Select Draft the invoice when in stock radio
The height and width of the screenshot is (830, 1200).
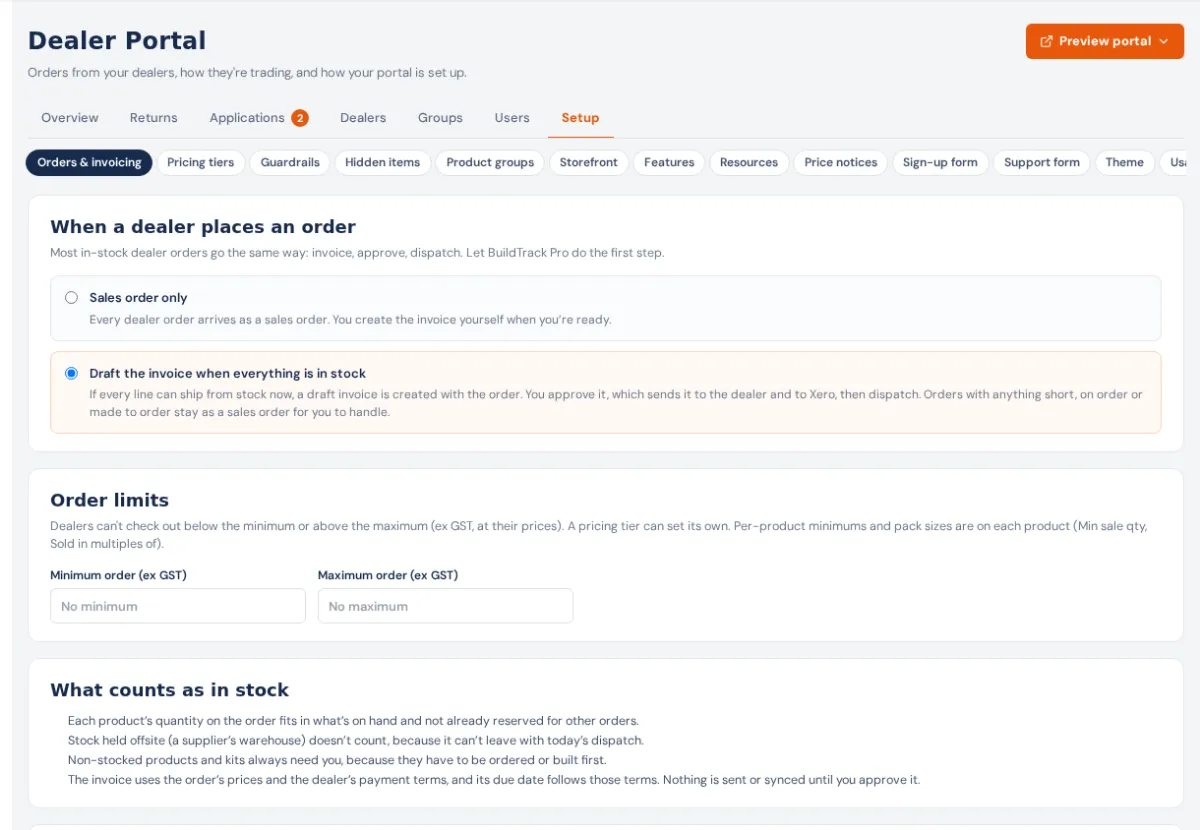pos(71,373)
